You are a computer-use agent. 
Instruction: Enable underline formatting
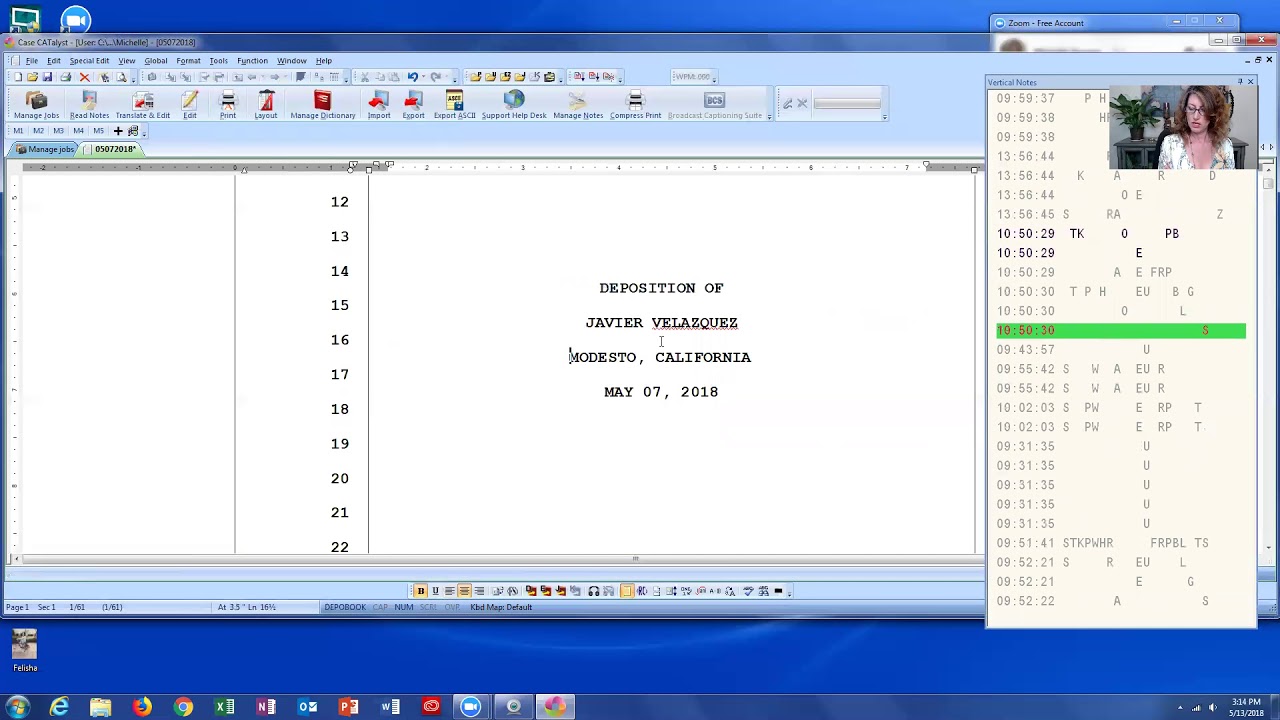[x=435, y=590]
